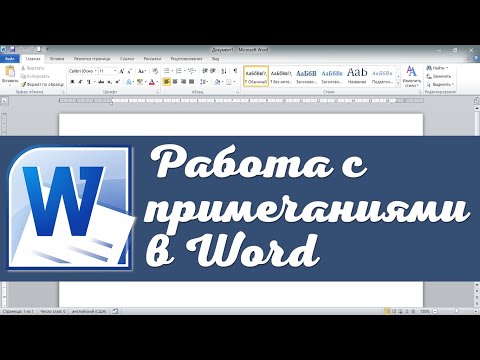Click the Text Effects glowing A icon
480x360 pixels.
(129, 82)
